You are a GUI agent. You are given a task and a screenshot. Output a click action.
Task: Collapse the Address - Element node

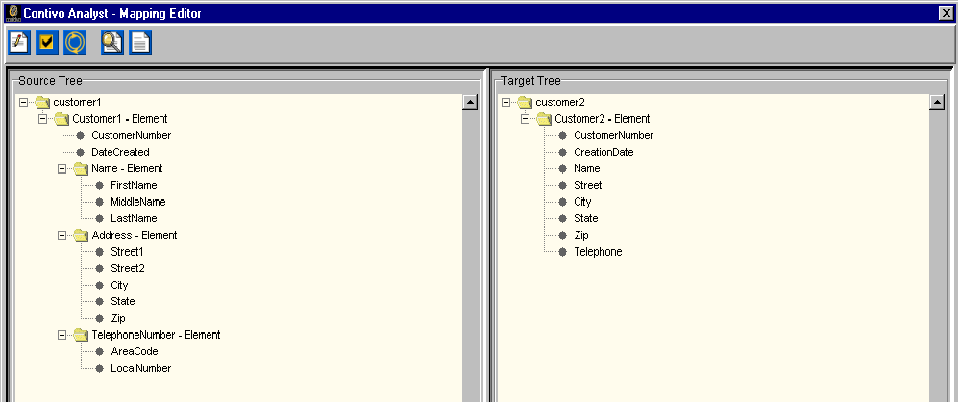(62, 235)
